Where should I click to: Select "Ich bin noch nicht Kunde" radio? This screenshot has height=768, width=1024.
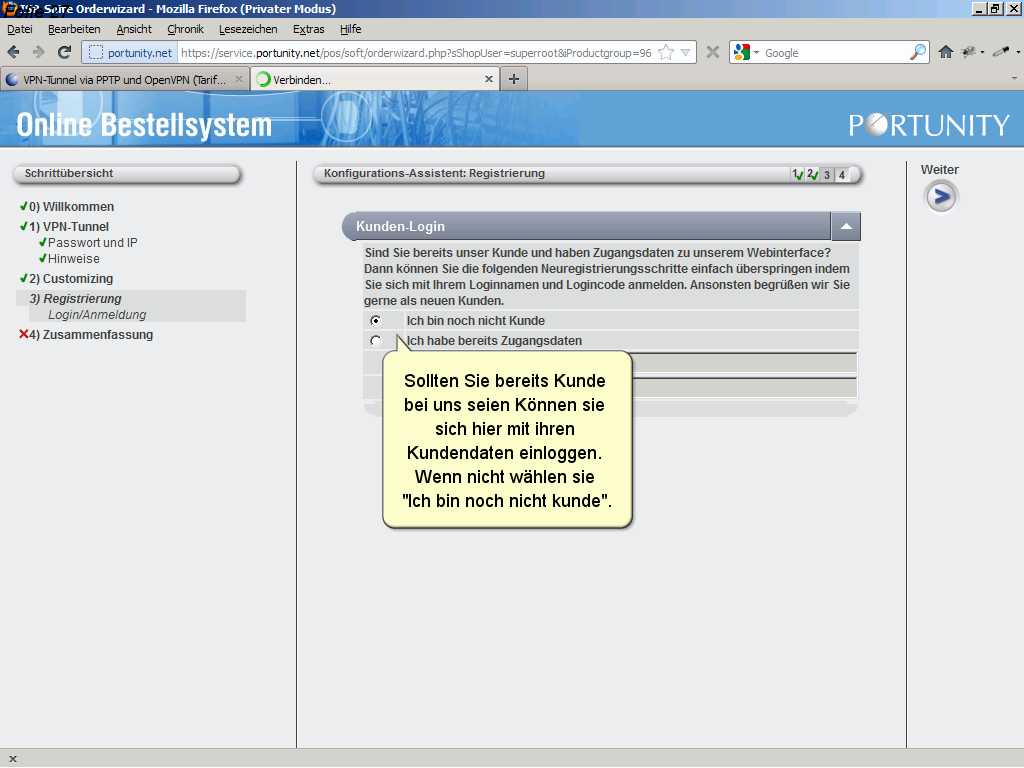click(375, 321)
